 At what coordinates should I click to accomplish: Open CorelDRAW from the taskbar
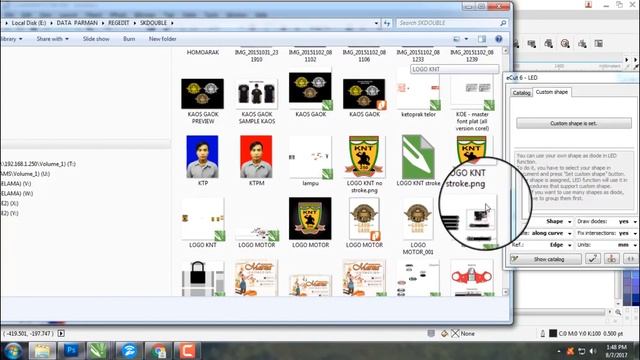point(97,350)
